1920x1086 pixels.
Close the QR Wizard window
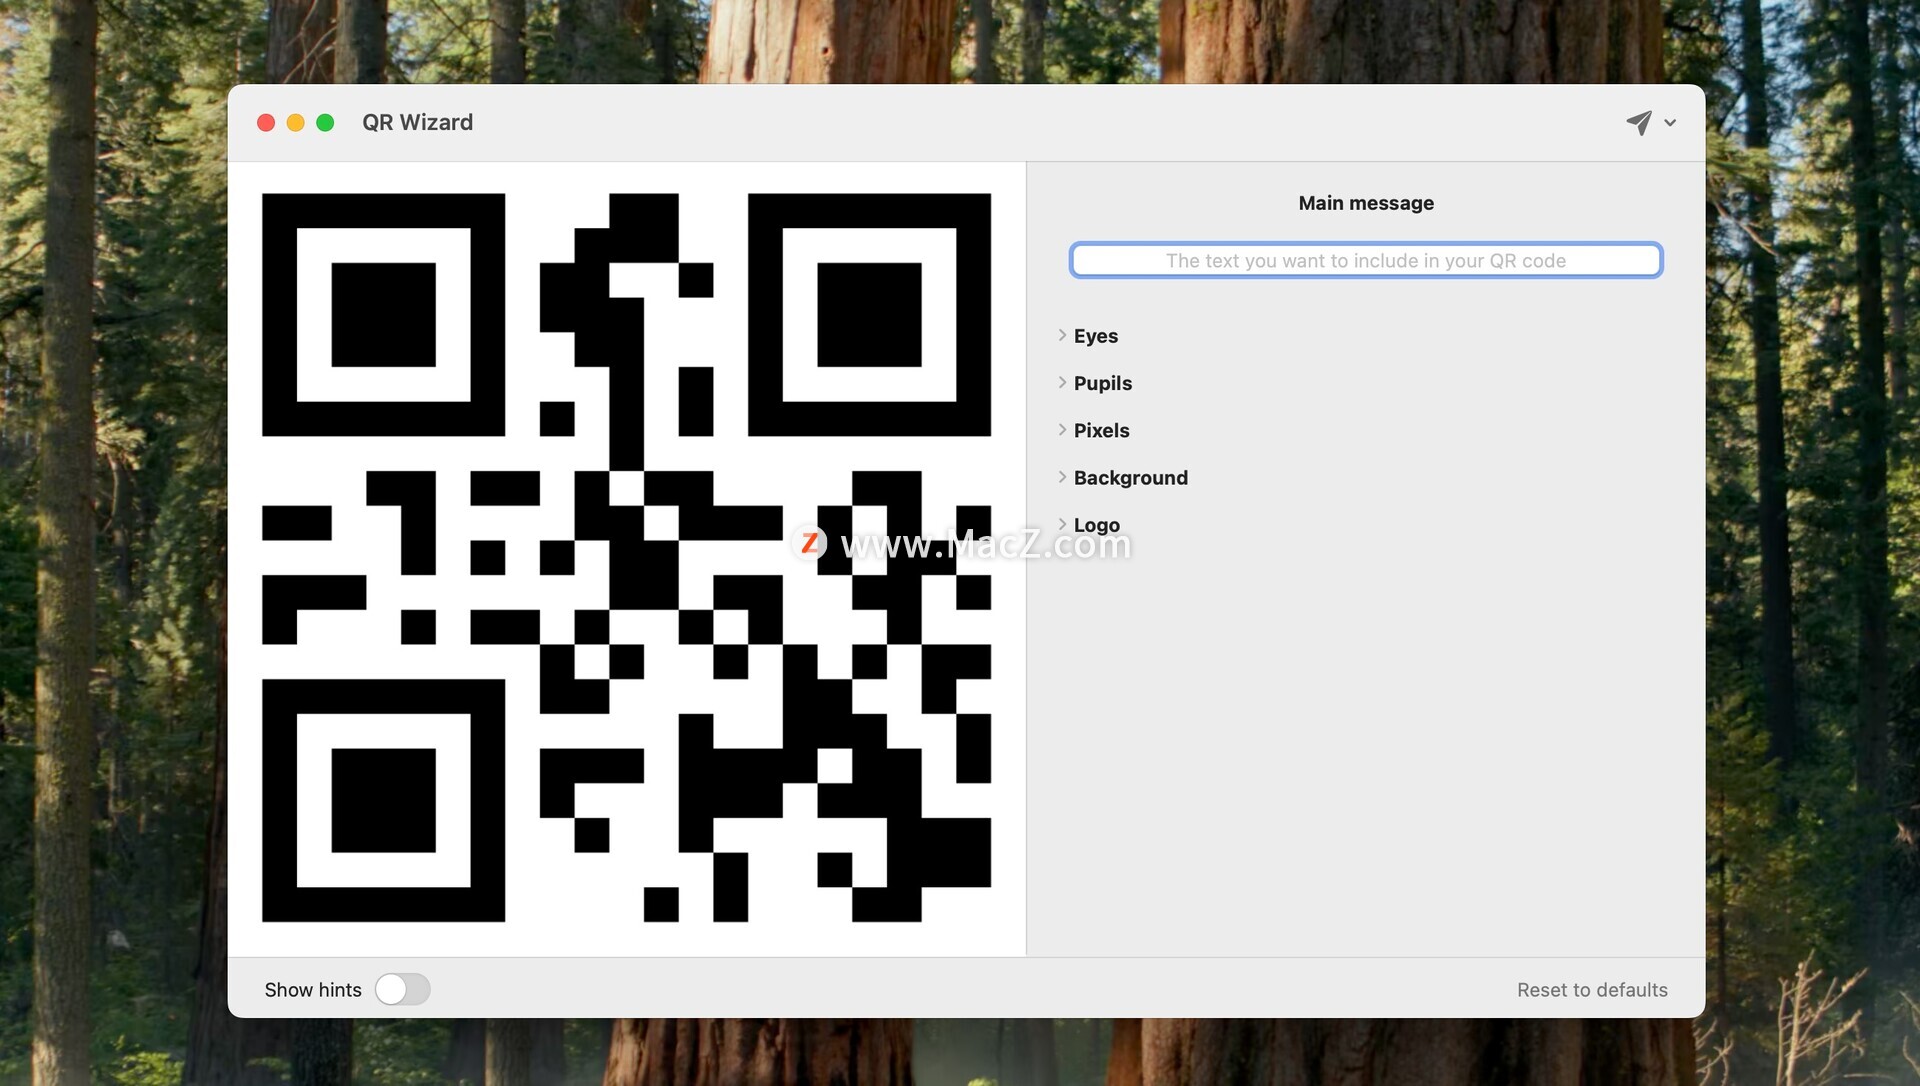266,123
